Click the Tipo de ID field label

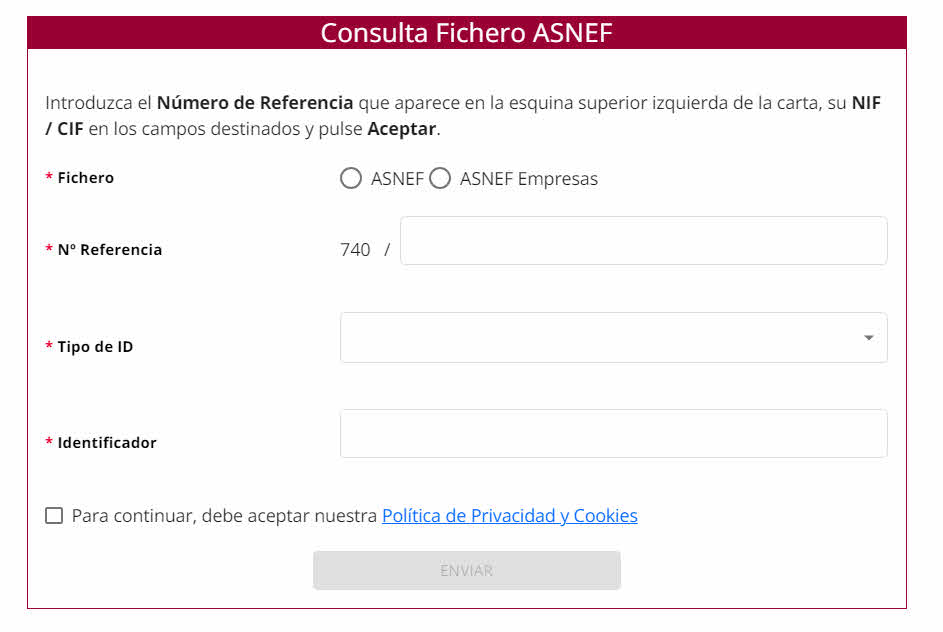(x=95, y=347)
